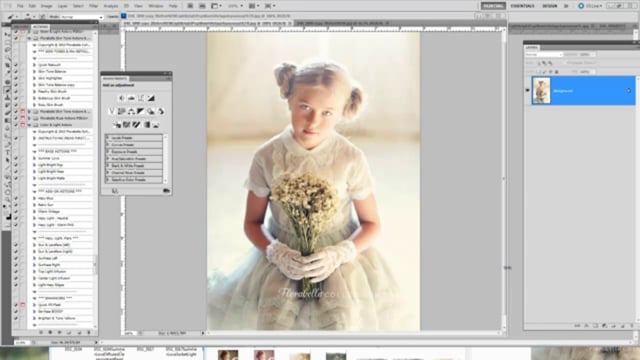
Task: Select the Top Light Infusion action
Action: [52, 271]
